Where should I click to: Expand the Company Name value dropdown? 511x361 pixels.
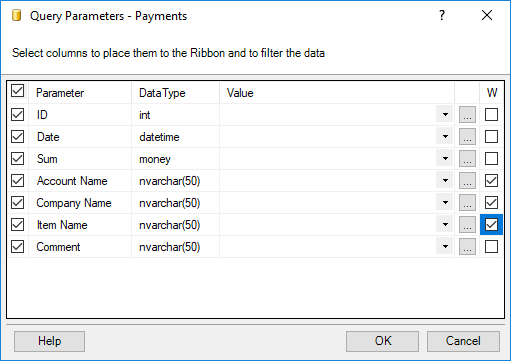point(445,203)
